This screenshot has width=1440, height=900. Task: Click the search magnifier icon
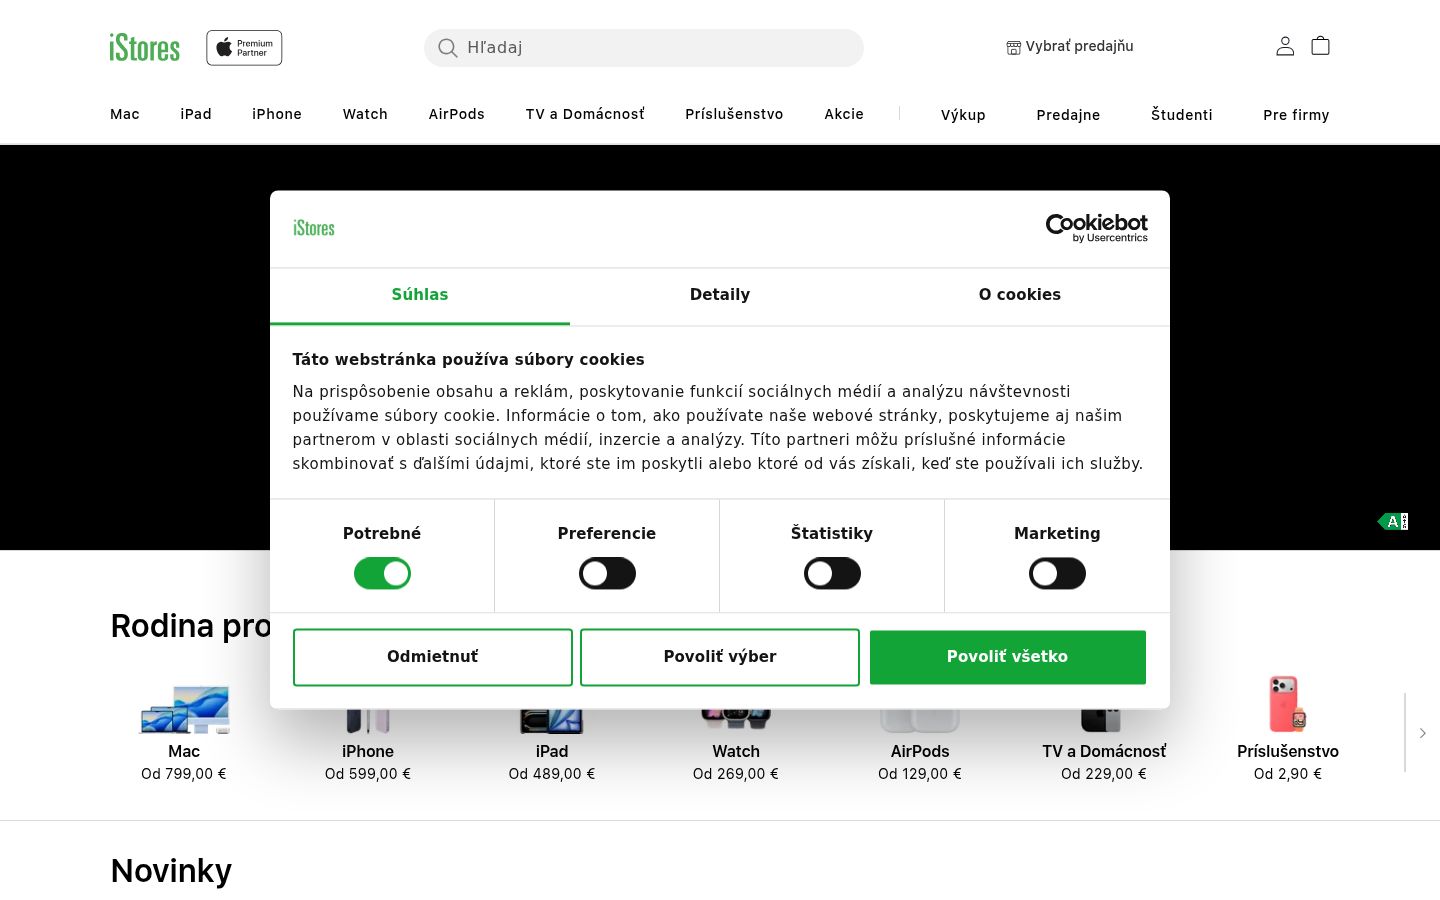[448, 48]
